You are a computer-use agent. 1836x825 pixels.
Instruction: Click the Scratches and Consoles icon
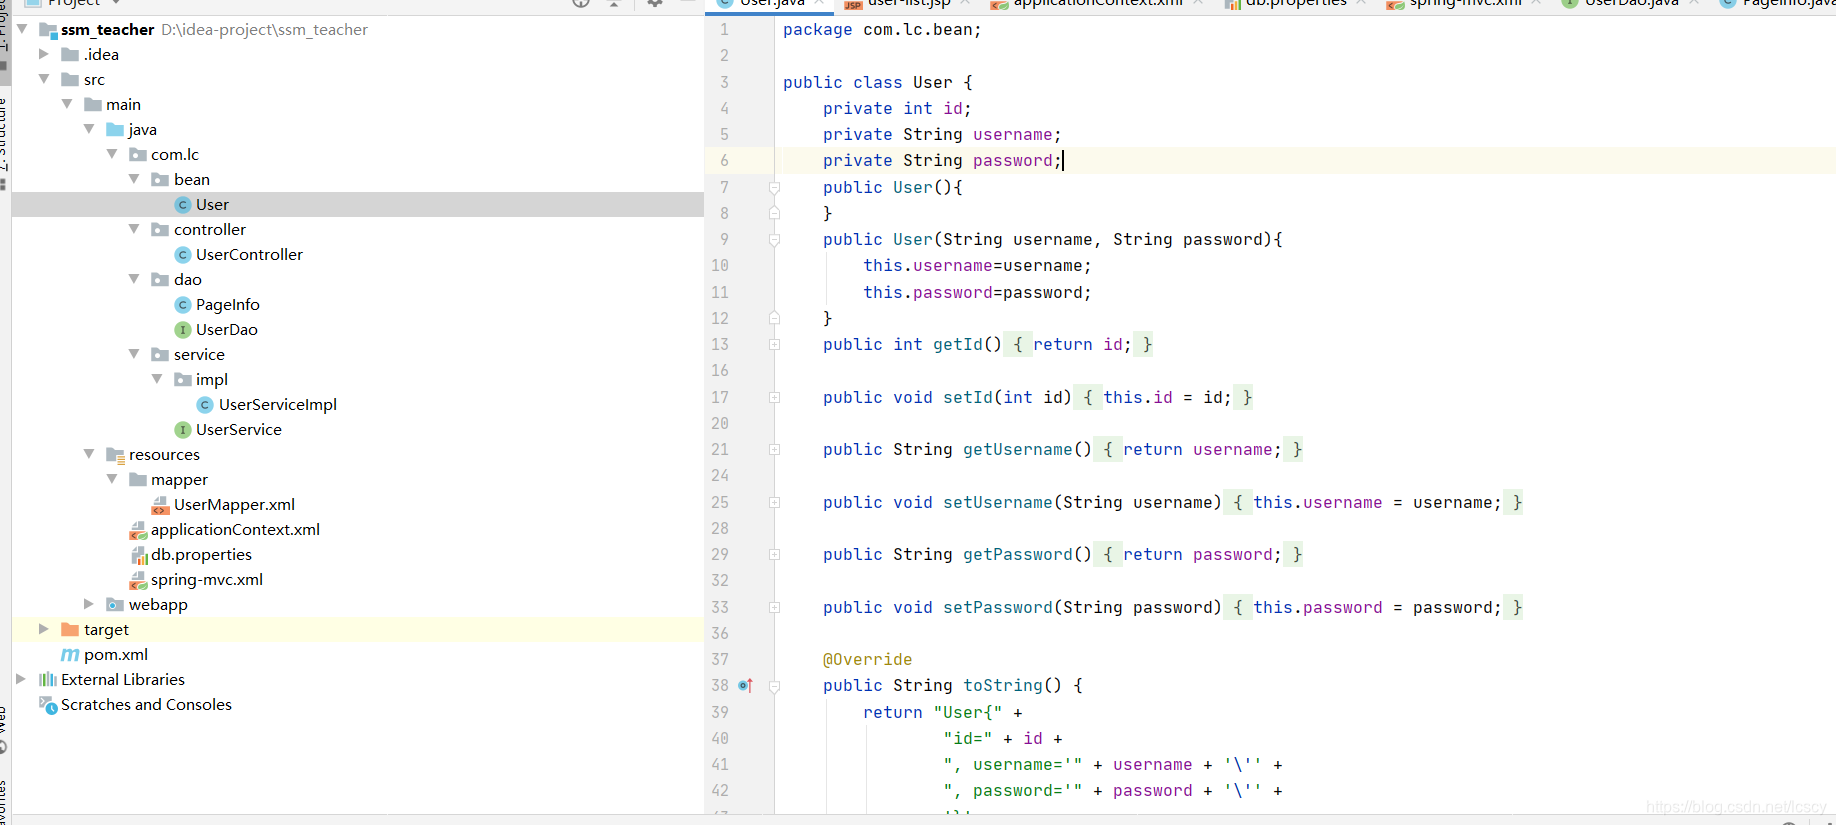tap(48, 705)
